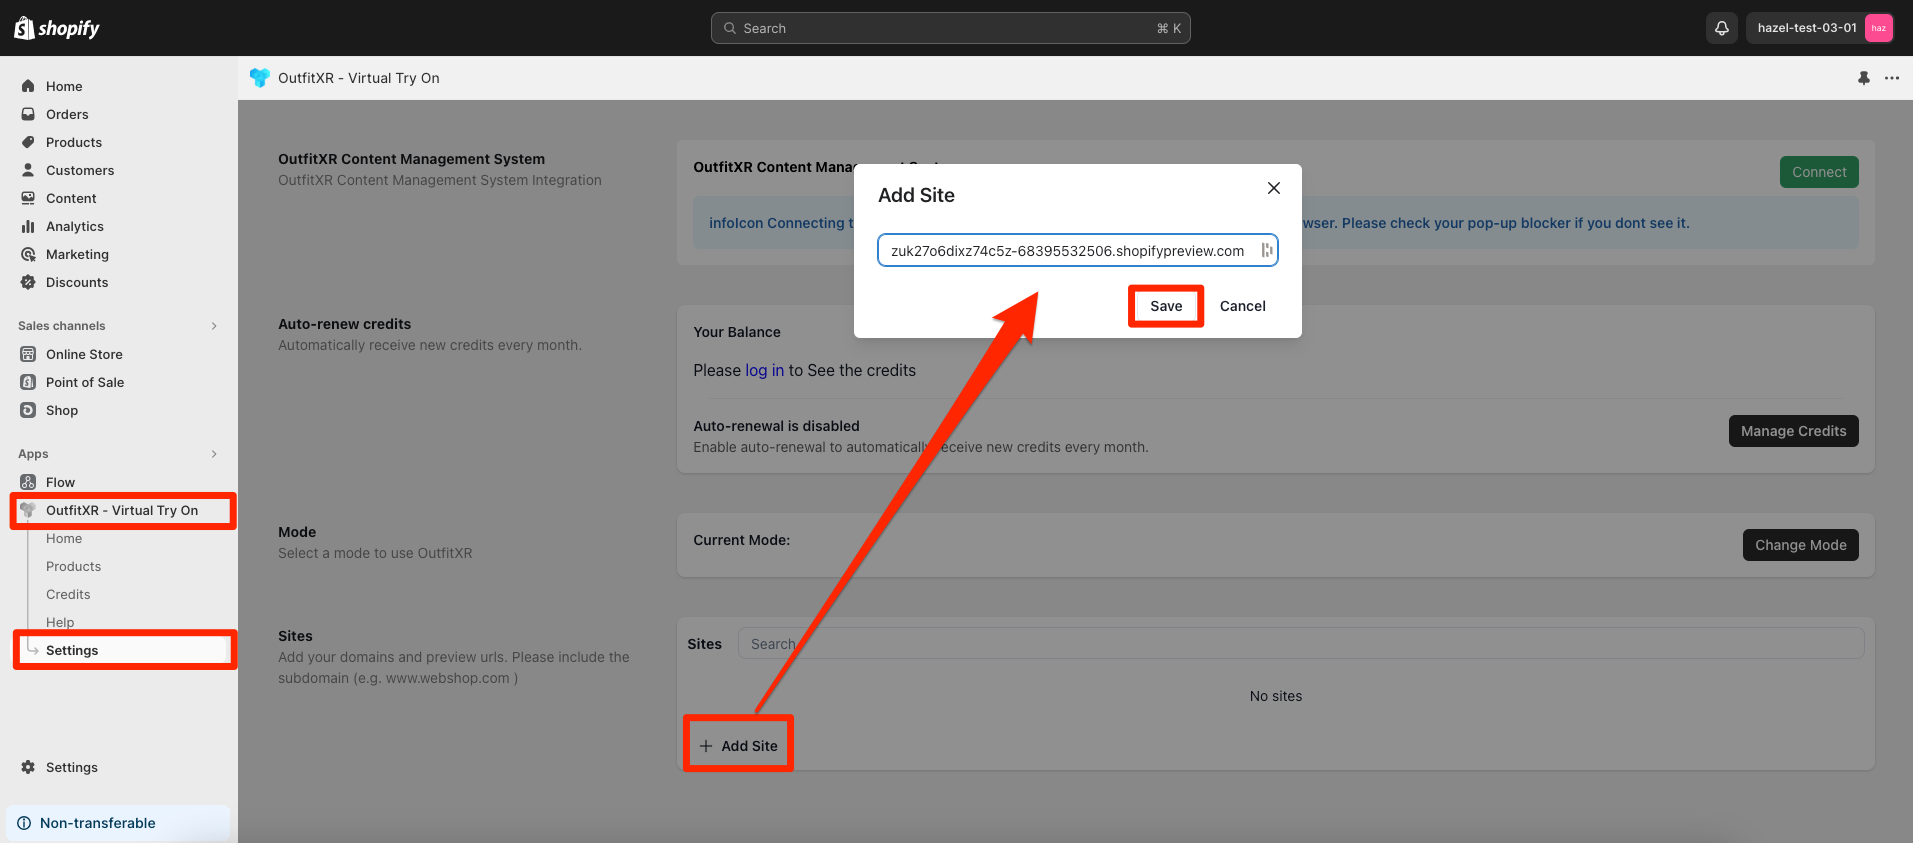This screenshot has width=1913, height=843.
Task: Open Orders in the sidebar
Action: coord(67,114)
